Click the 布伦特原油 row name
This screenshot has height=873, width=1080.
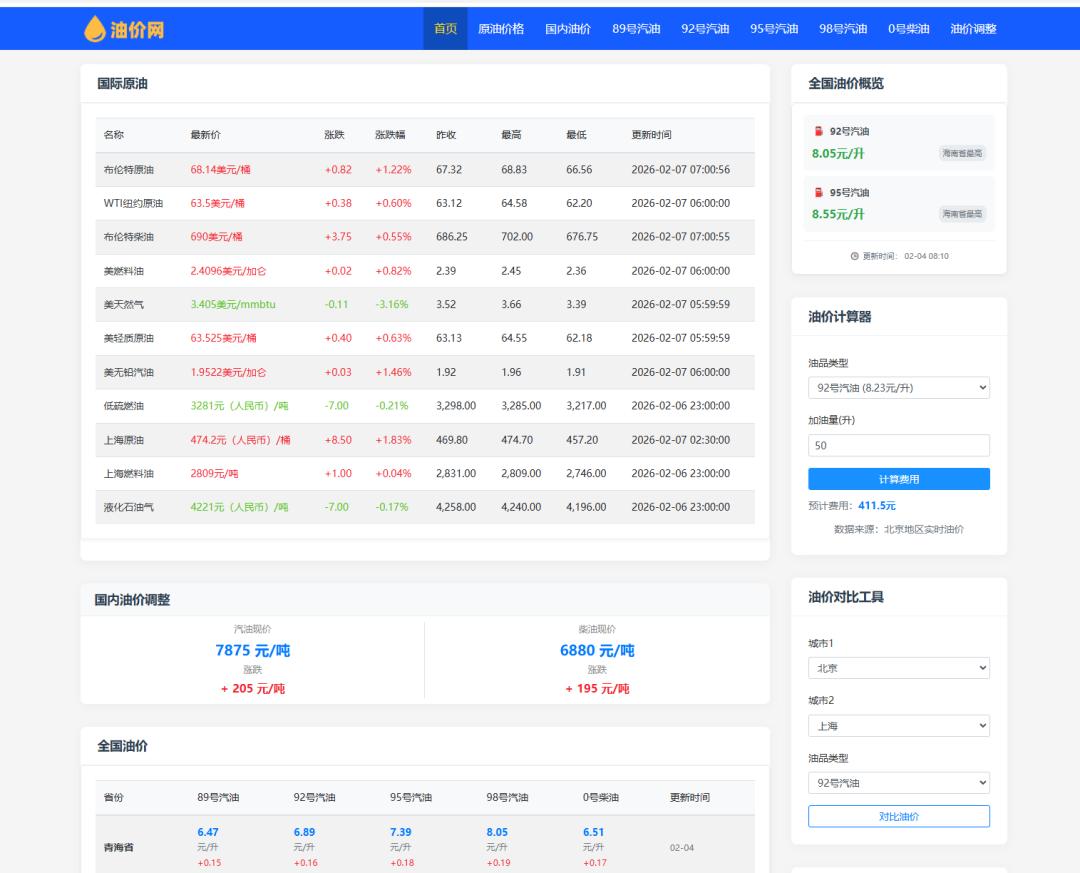[x=129, y=170]
